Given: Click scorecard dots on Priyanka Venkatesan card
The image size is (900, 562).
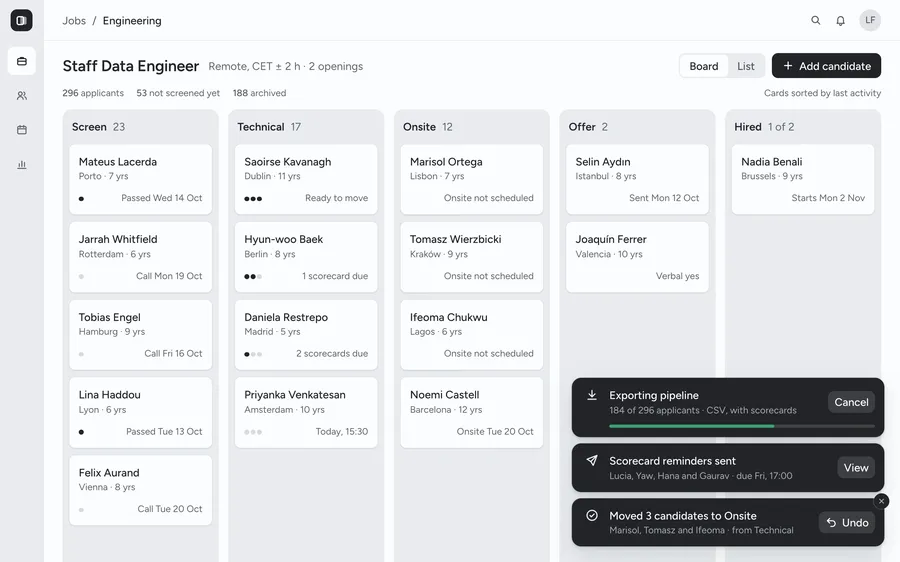Looking at the screenshot, I should pos(253,432).
